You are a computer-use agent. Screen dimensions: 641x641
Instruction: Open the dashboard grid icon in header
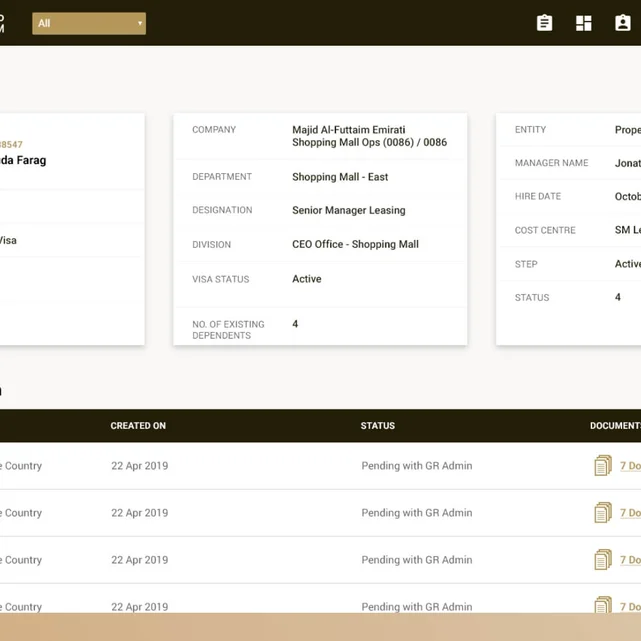(x=583, y=23)
